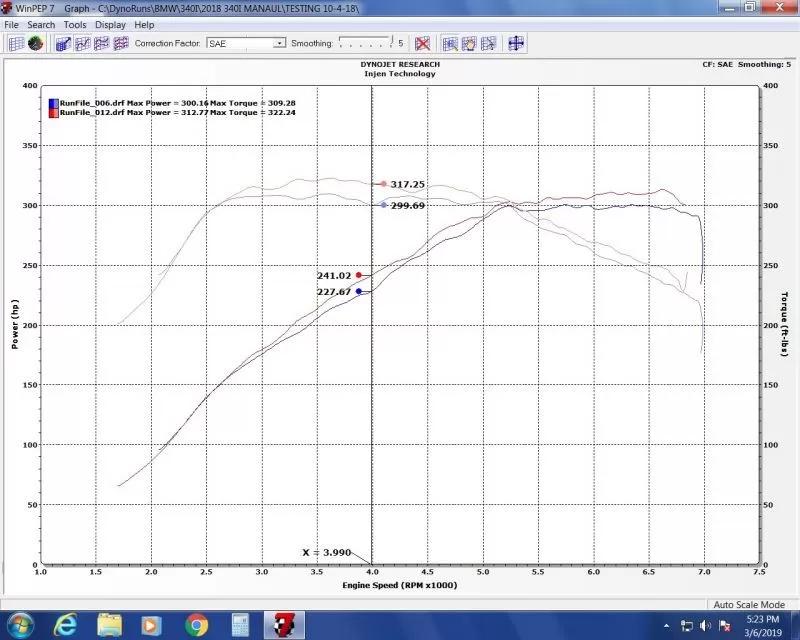Click the graph icon with the diagonal arrow
Screen dimensions: 800x640
click(63, 43)
